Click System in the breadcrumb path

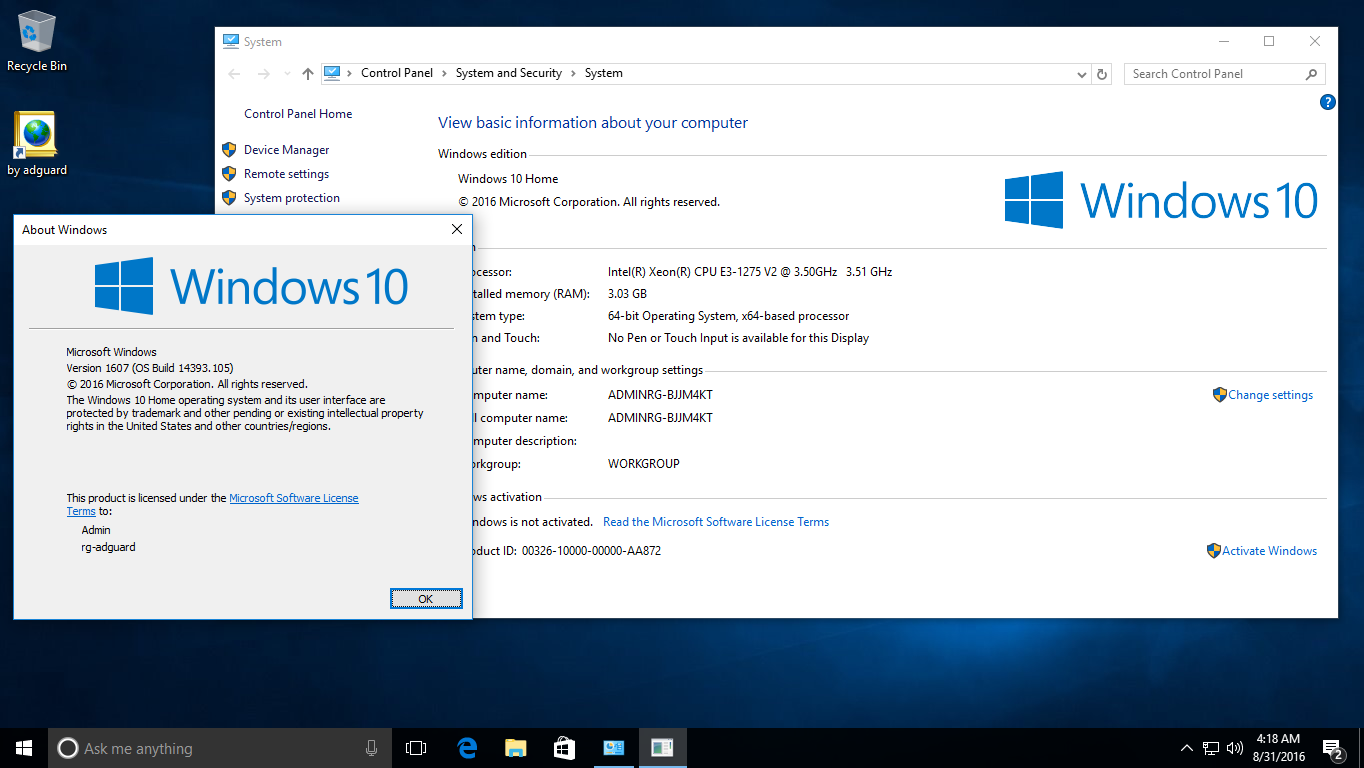point(604,73)
